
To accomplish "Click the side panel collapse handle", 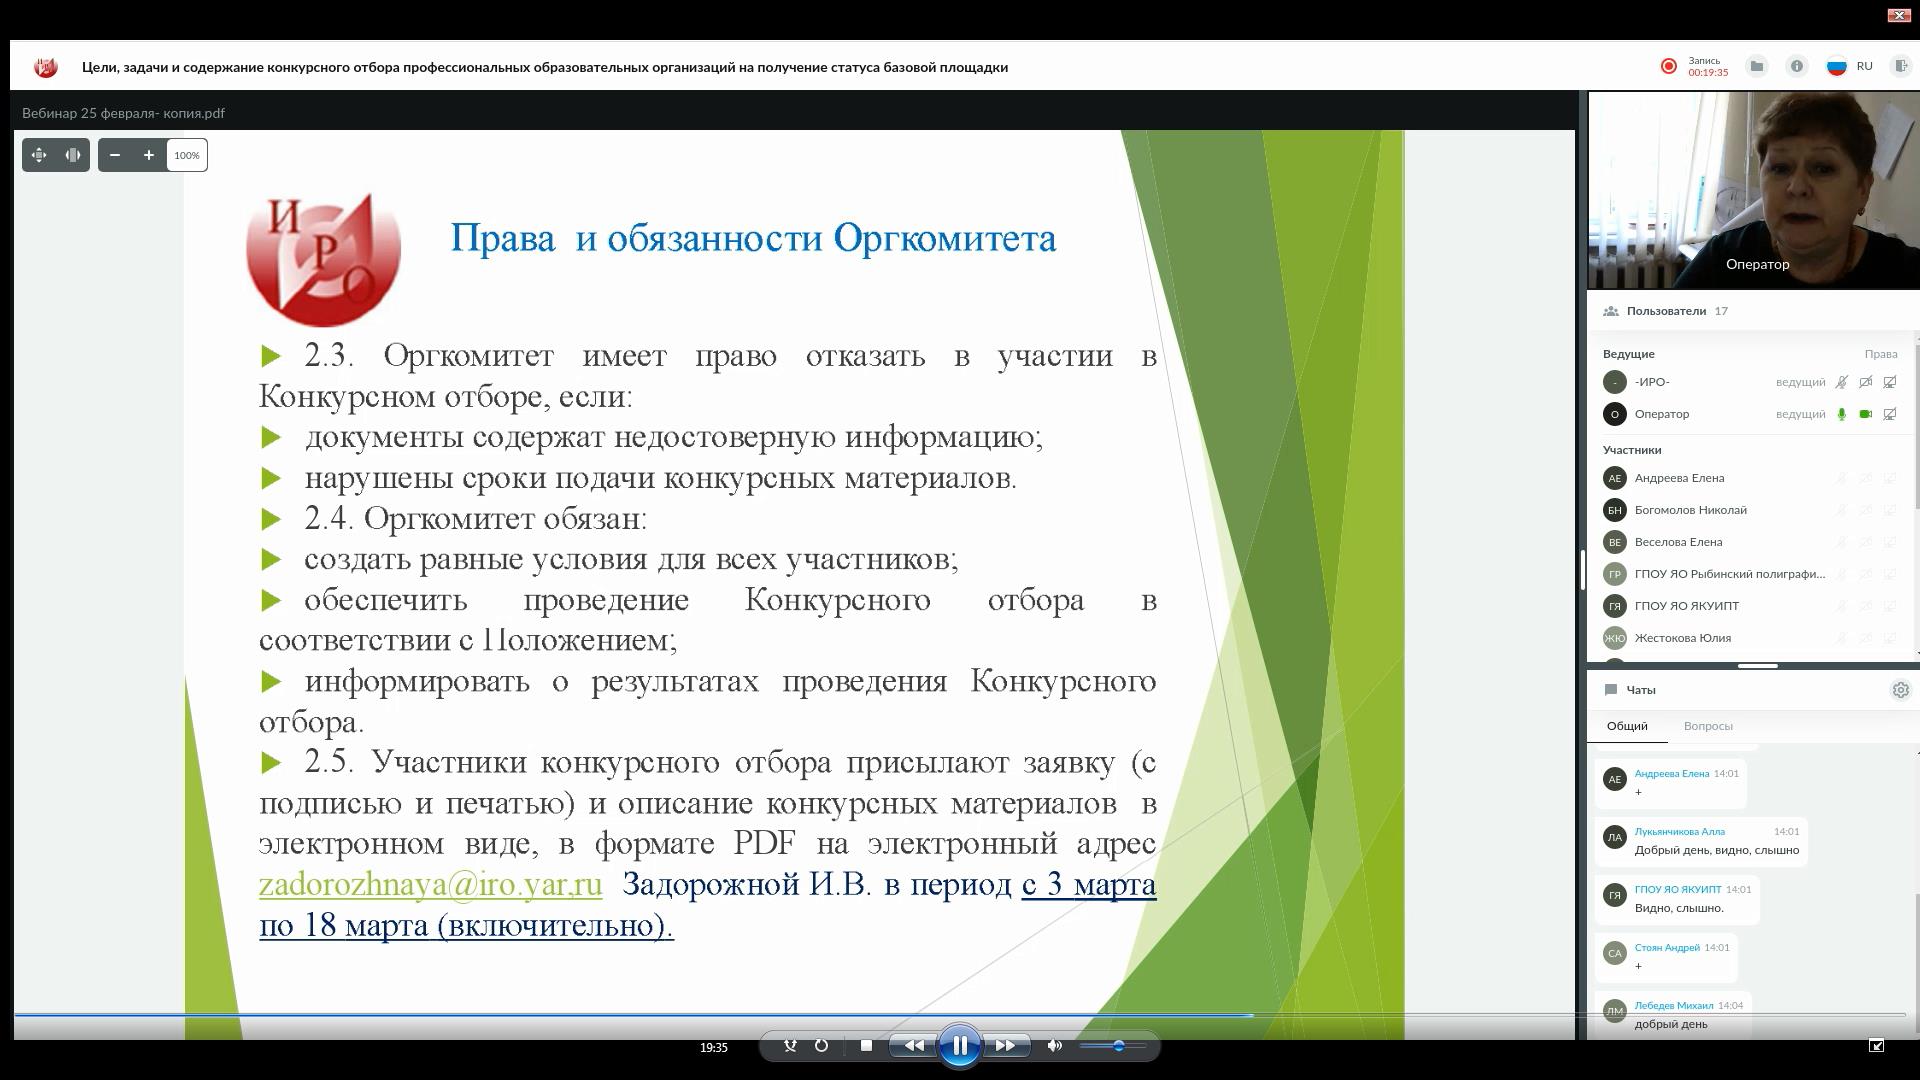I will (x=1582, y=570).
